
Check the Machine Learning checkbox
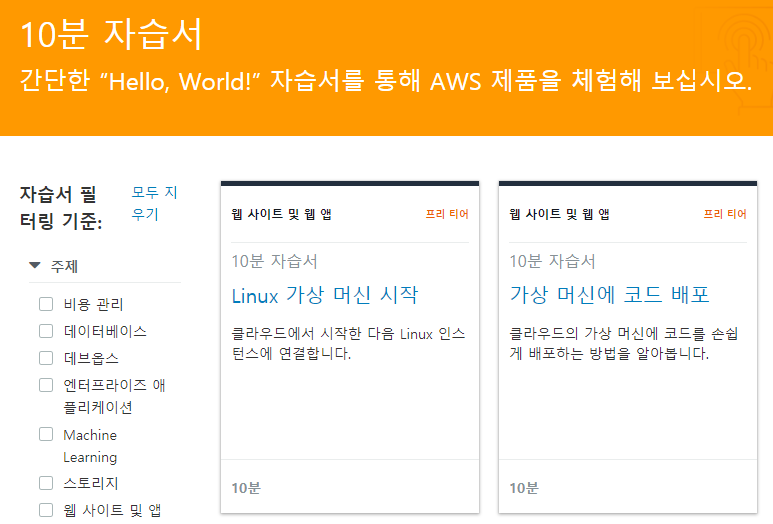46,434
